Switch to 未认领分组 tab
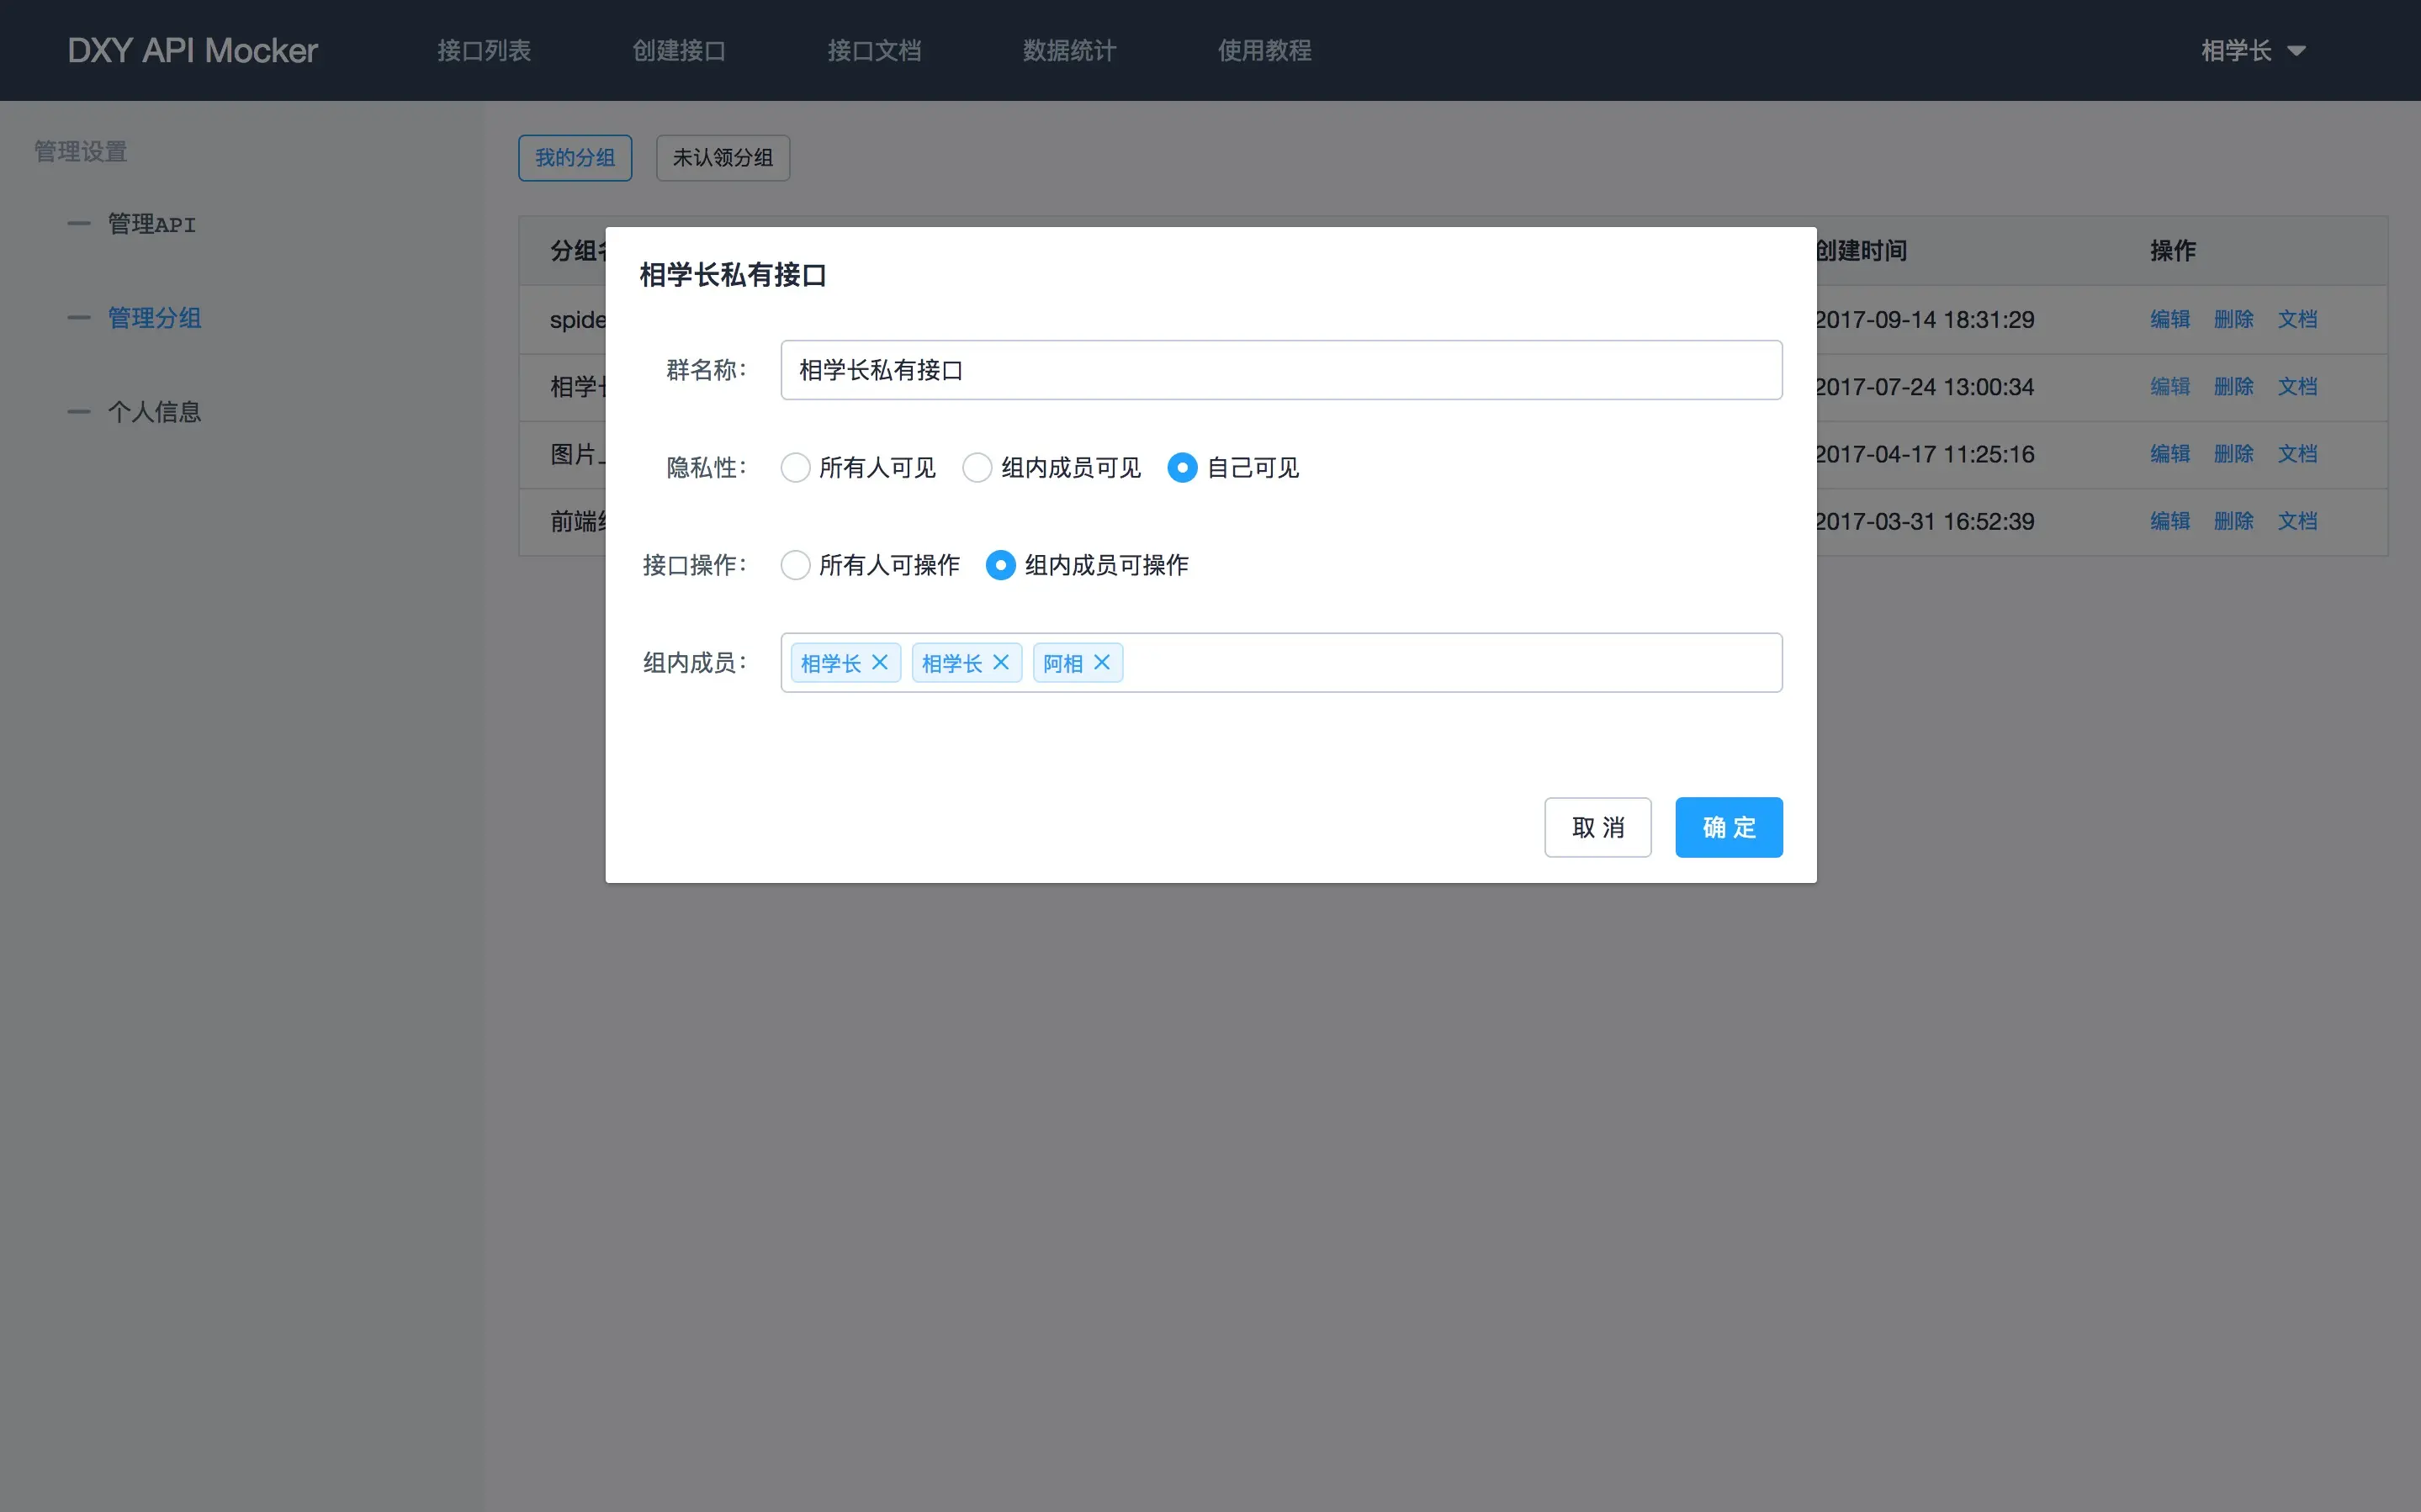 click(x=722, y=158)
